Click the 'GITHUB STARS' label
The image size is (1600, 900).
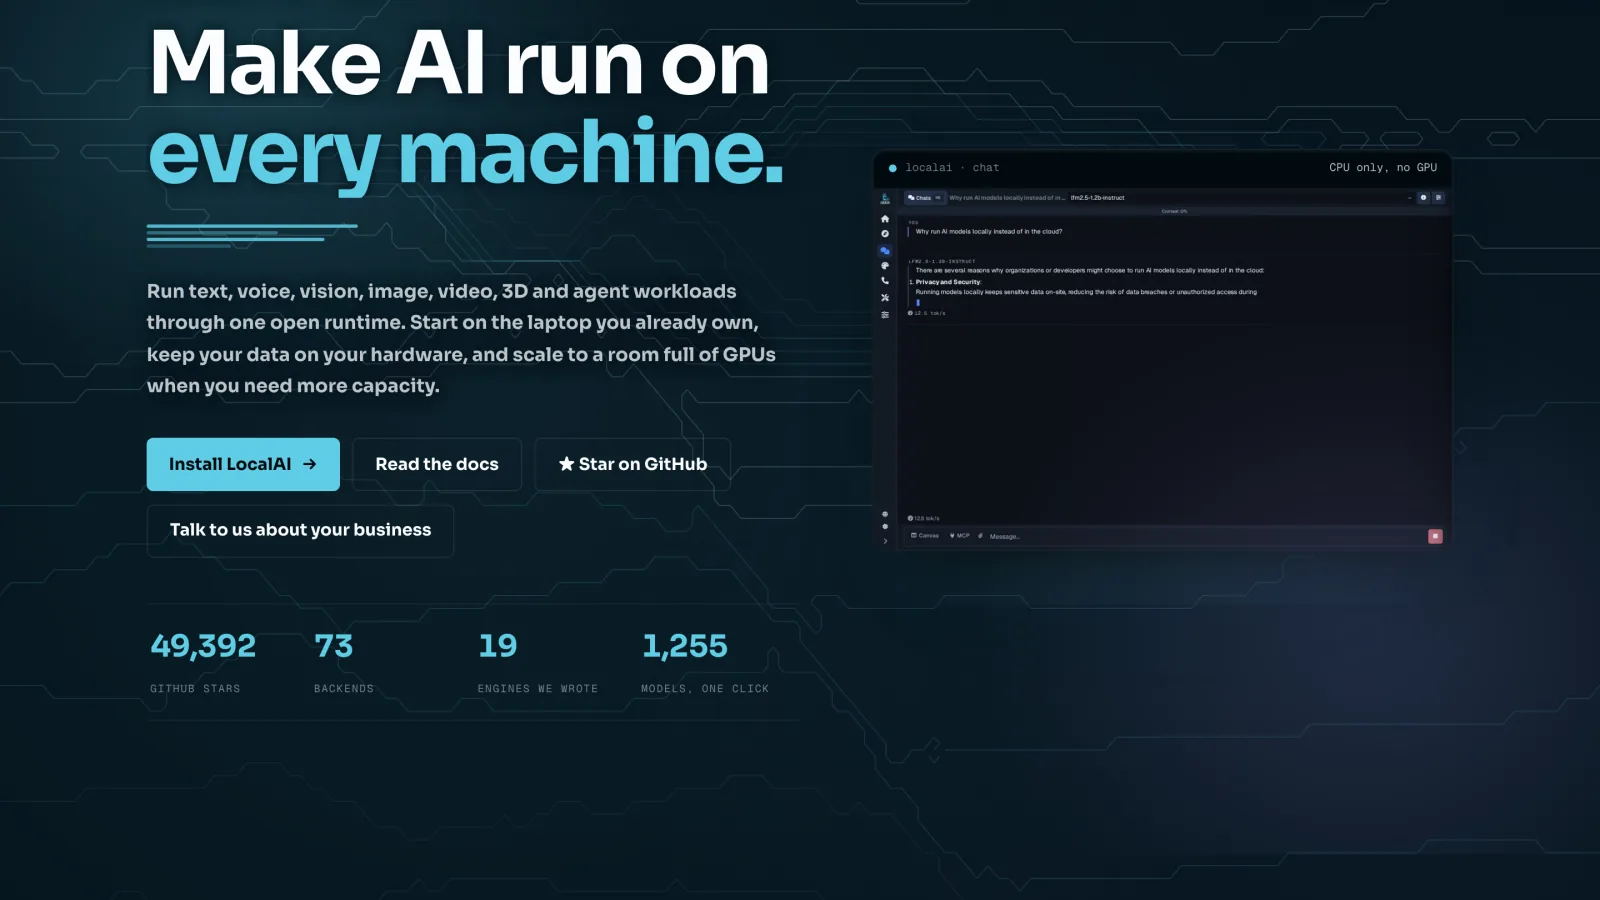click(x=195, y=689)
